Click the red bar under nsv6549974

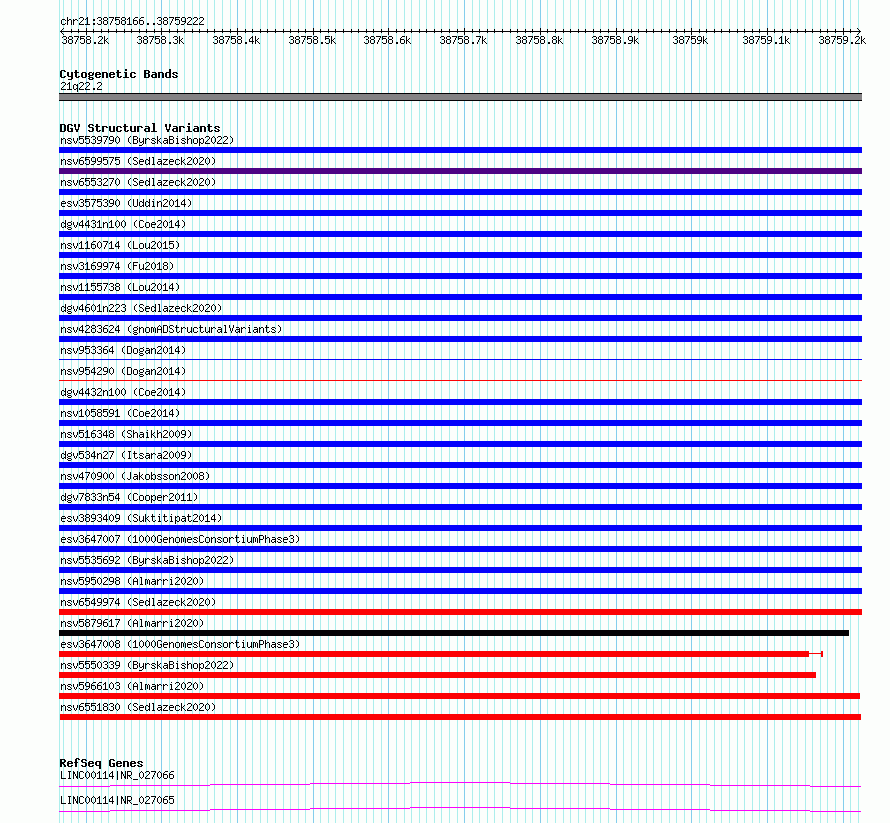pos(460,612)
